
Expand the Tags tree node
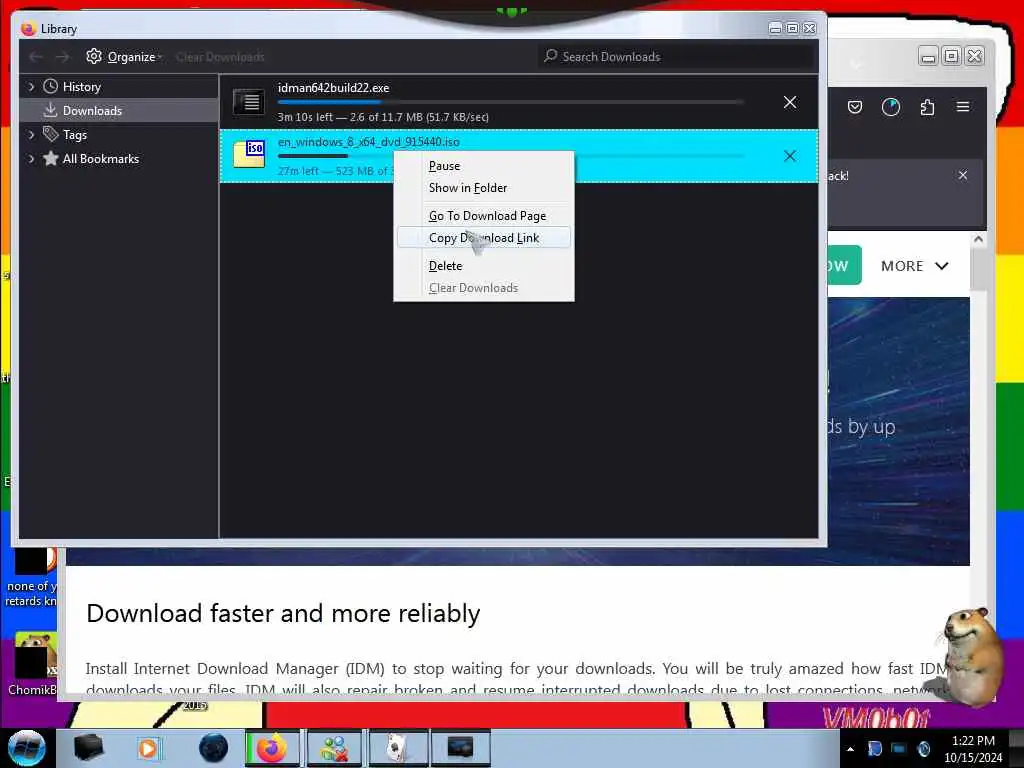click(x=31, y=135)
